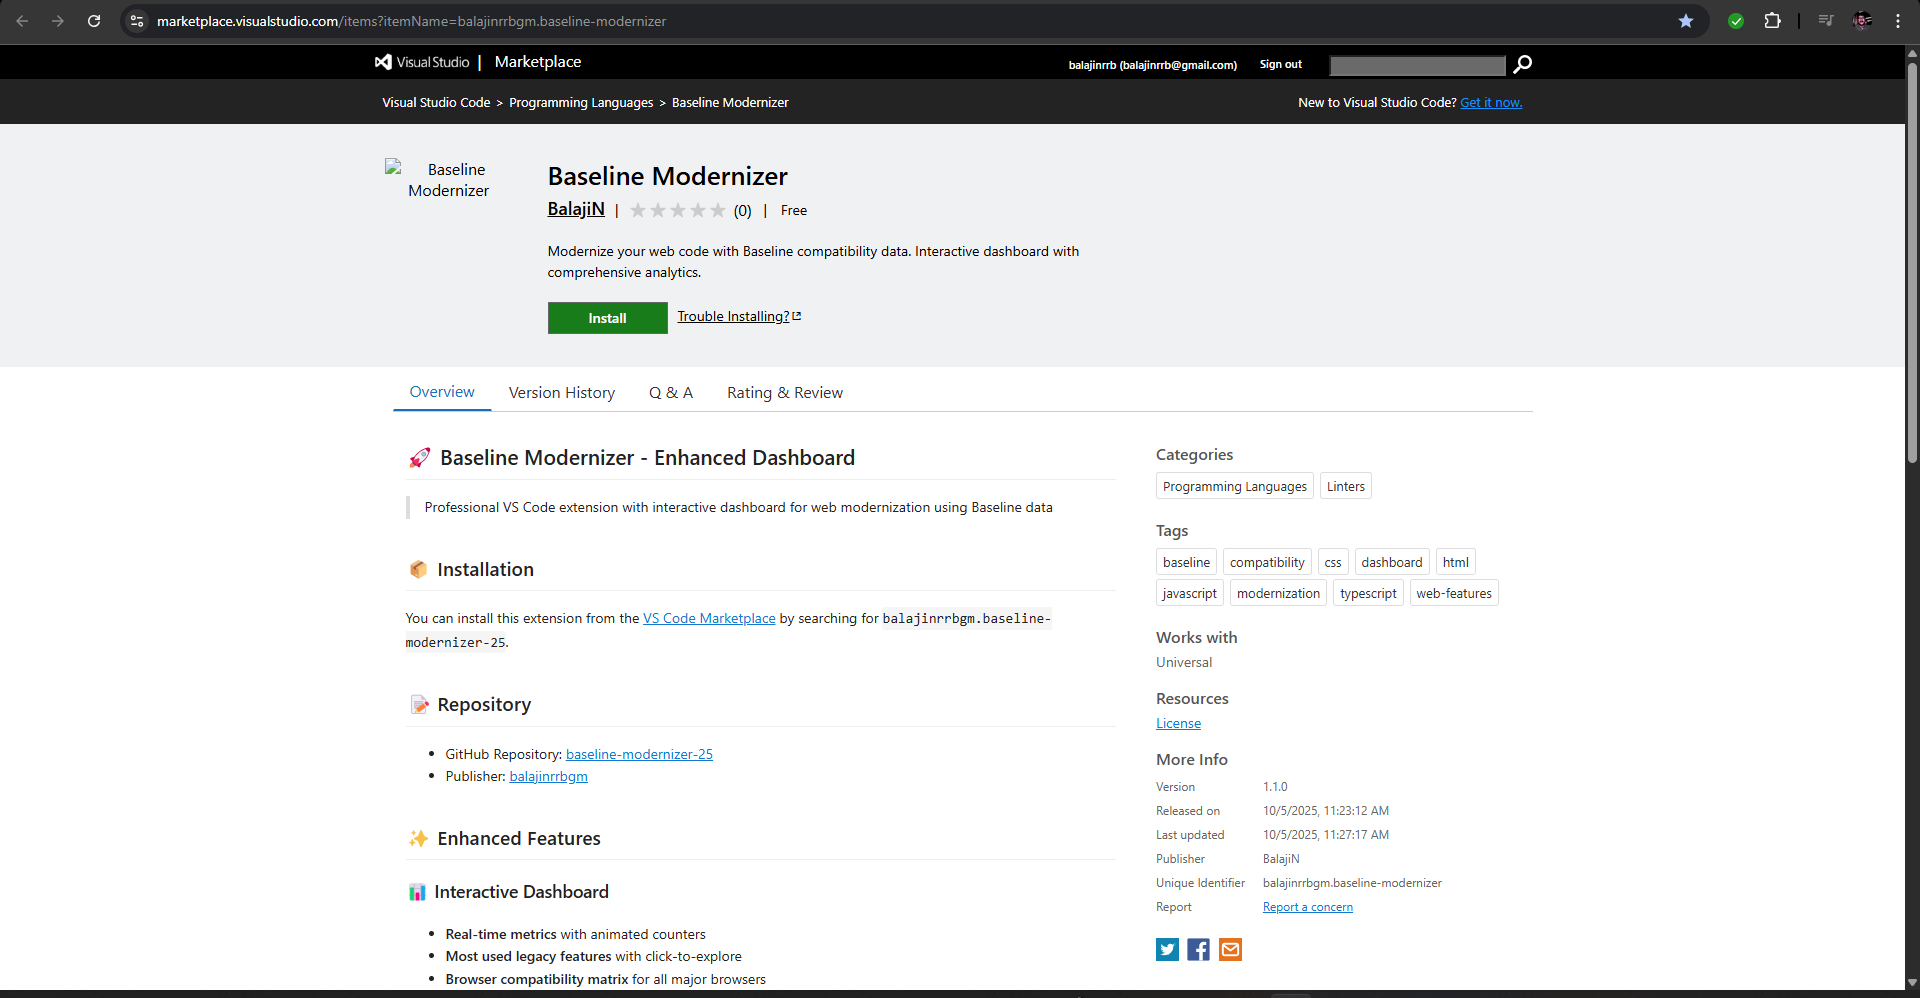Screen dimensions: 1920x998
Task: Share the extension on Twitter
Action: coord(1167,949)
